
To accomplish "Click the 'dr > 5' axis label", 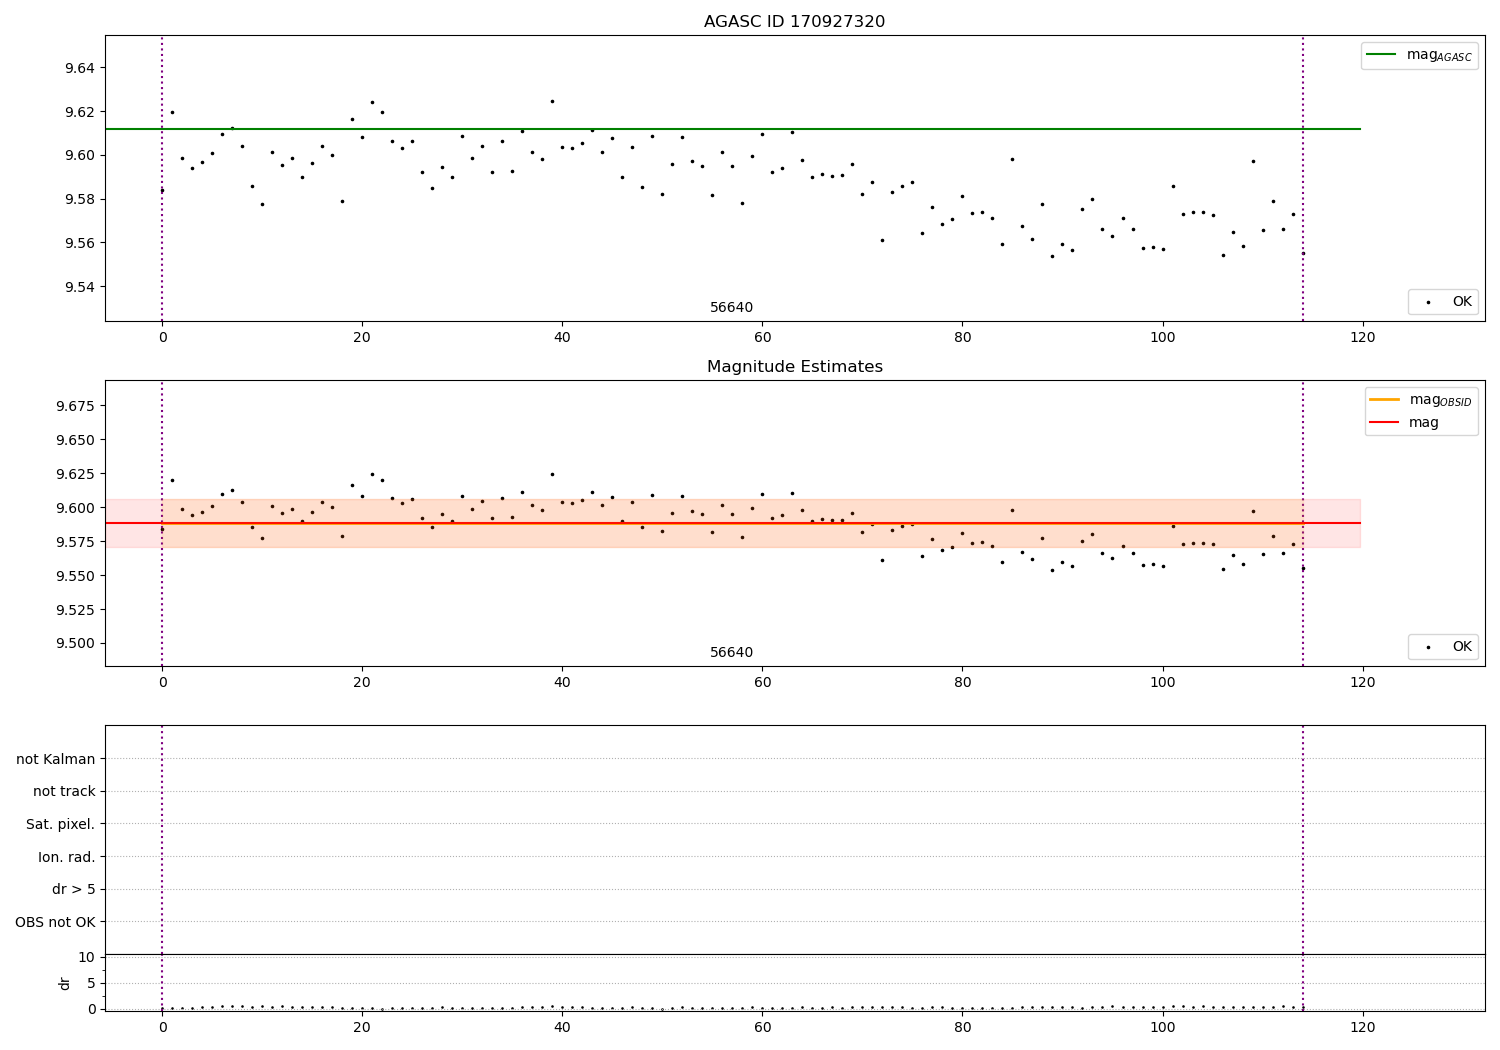I will [74, 890].
